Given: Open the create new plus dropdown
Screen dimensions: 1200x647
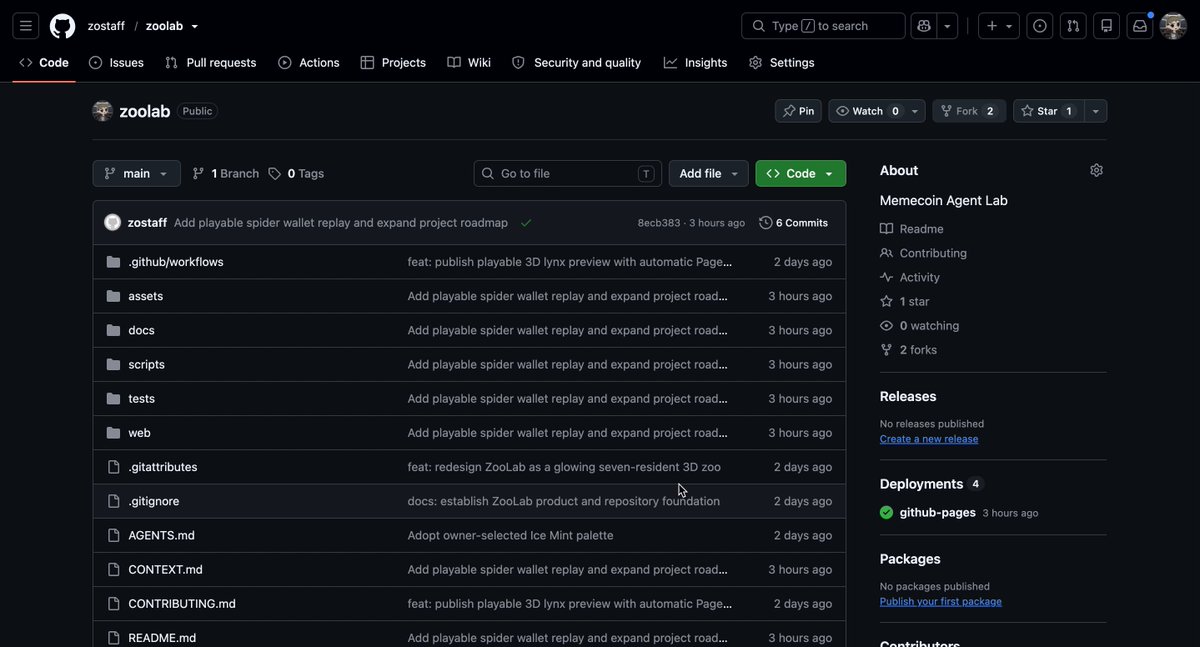Looking at the screenshot, I should (999, 26).
